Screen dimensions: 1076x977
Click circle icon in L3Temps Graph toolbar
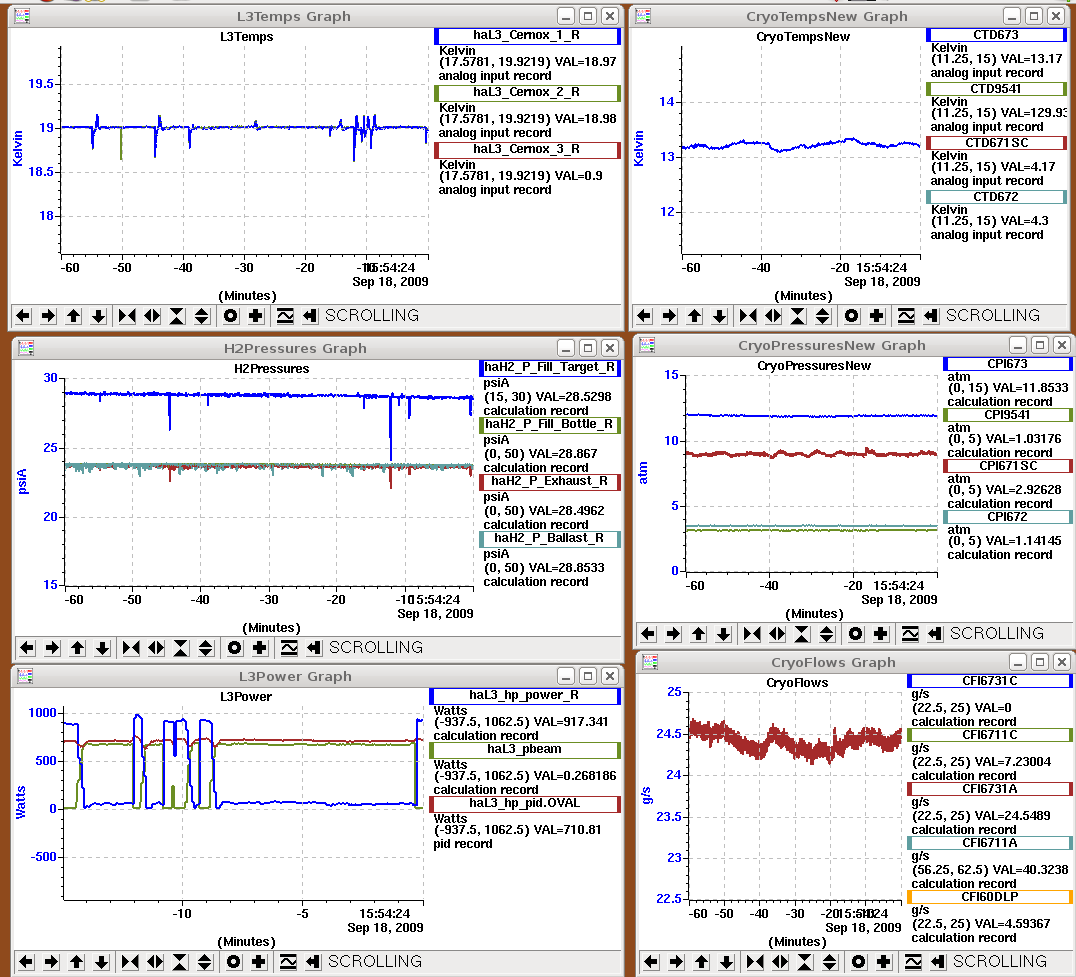click(x=231, y=316)
